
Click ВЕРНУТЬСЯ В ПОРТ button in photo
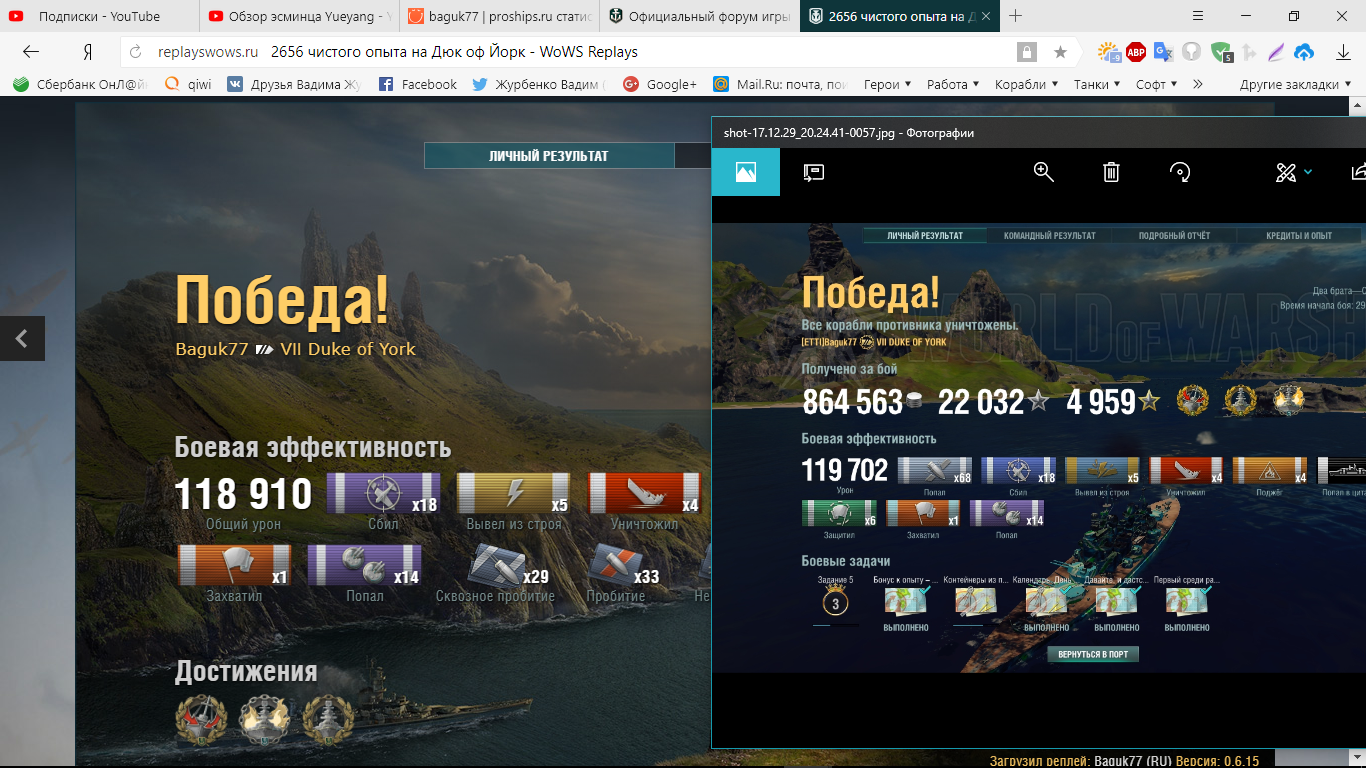1092,654
